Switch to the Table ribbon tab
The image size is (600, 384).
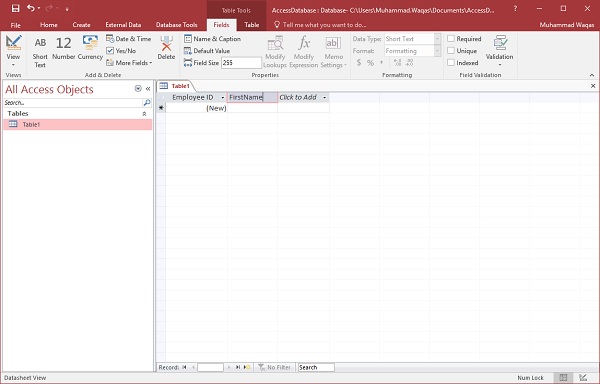[251, 24]
